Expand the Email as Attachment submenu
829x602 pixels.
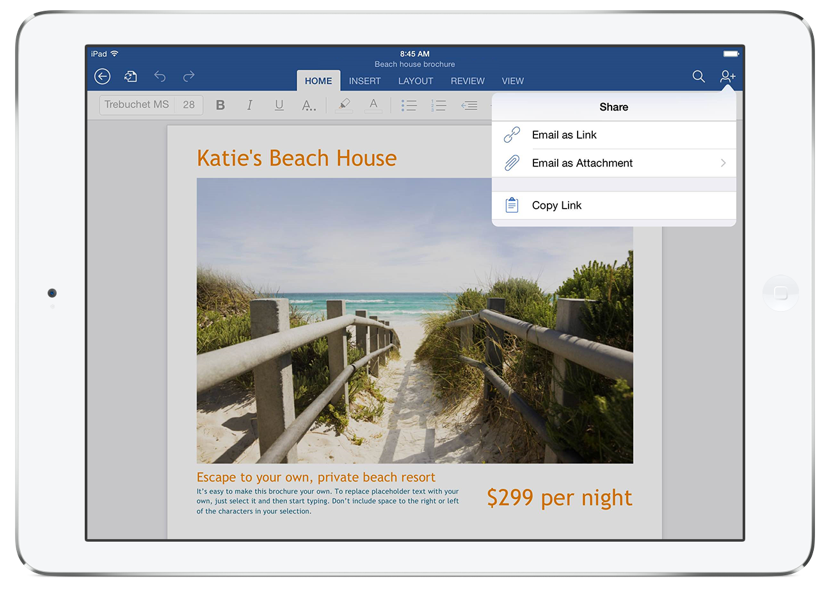click(x=723, y=163)
